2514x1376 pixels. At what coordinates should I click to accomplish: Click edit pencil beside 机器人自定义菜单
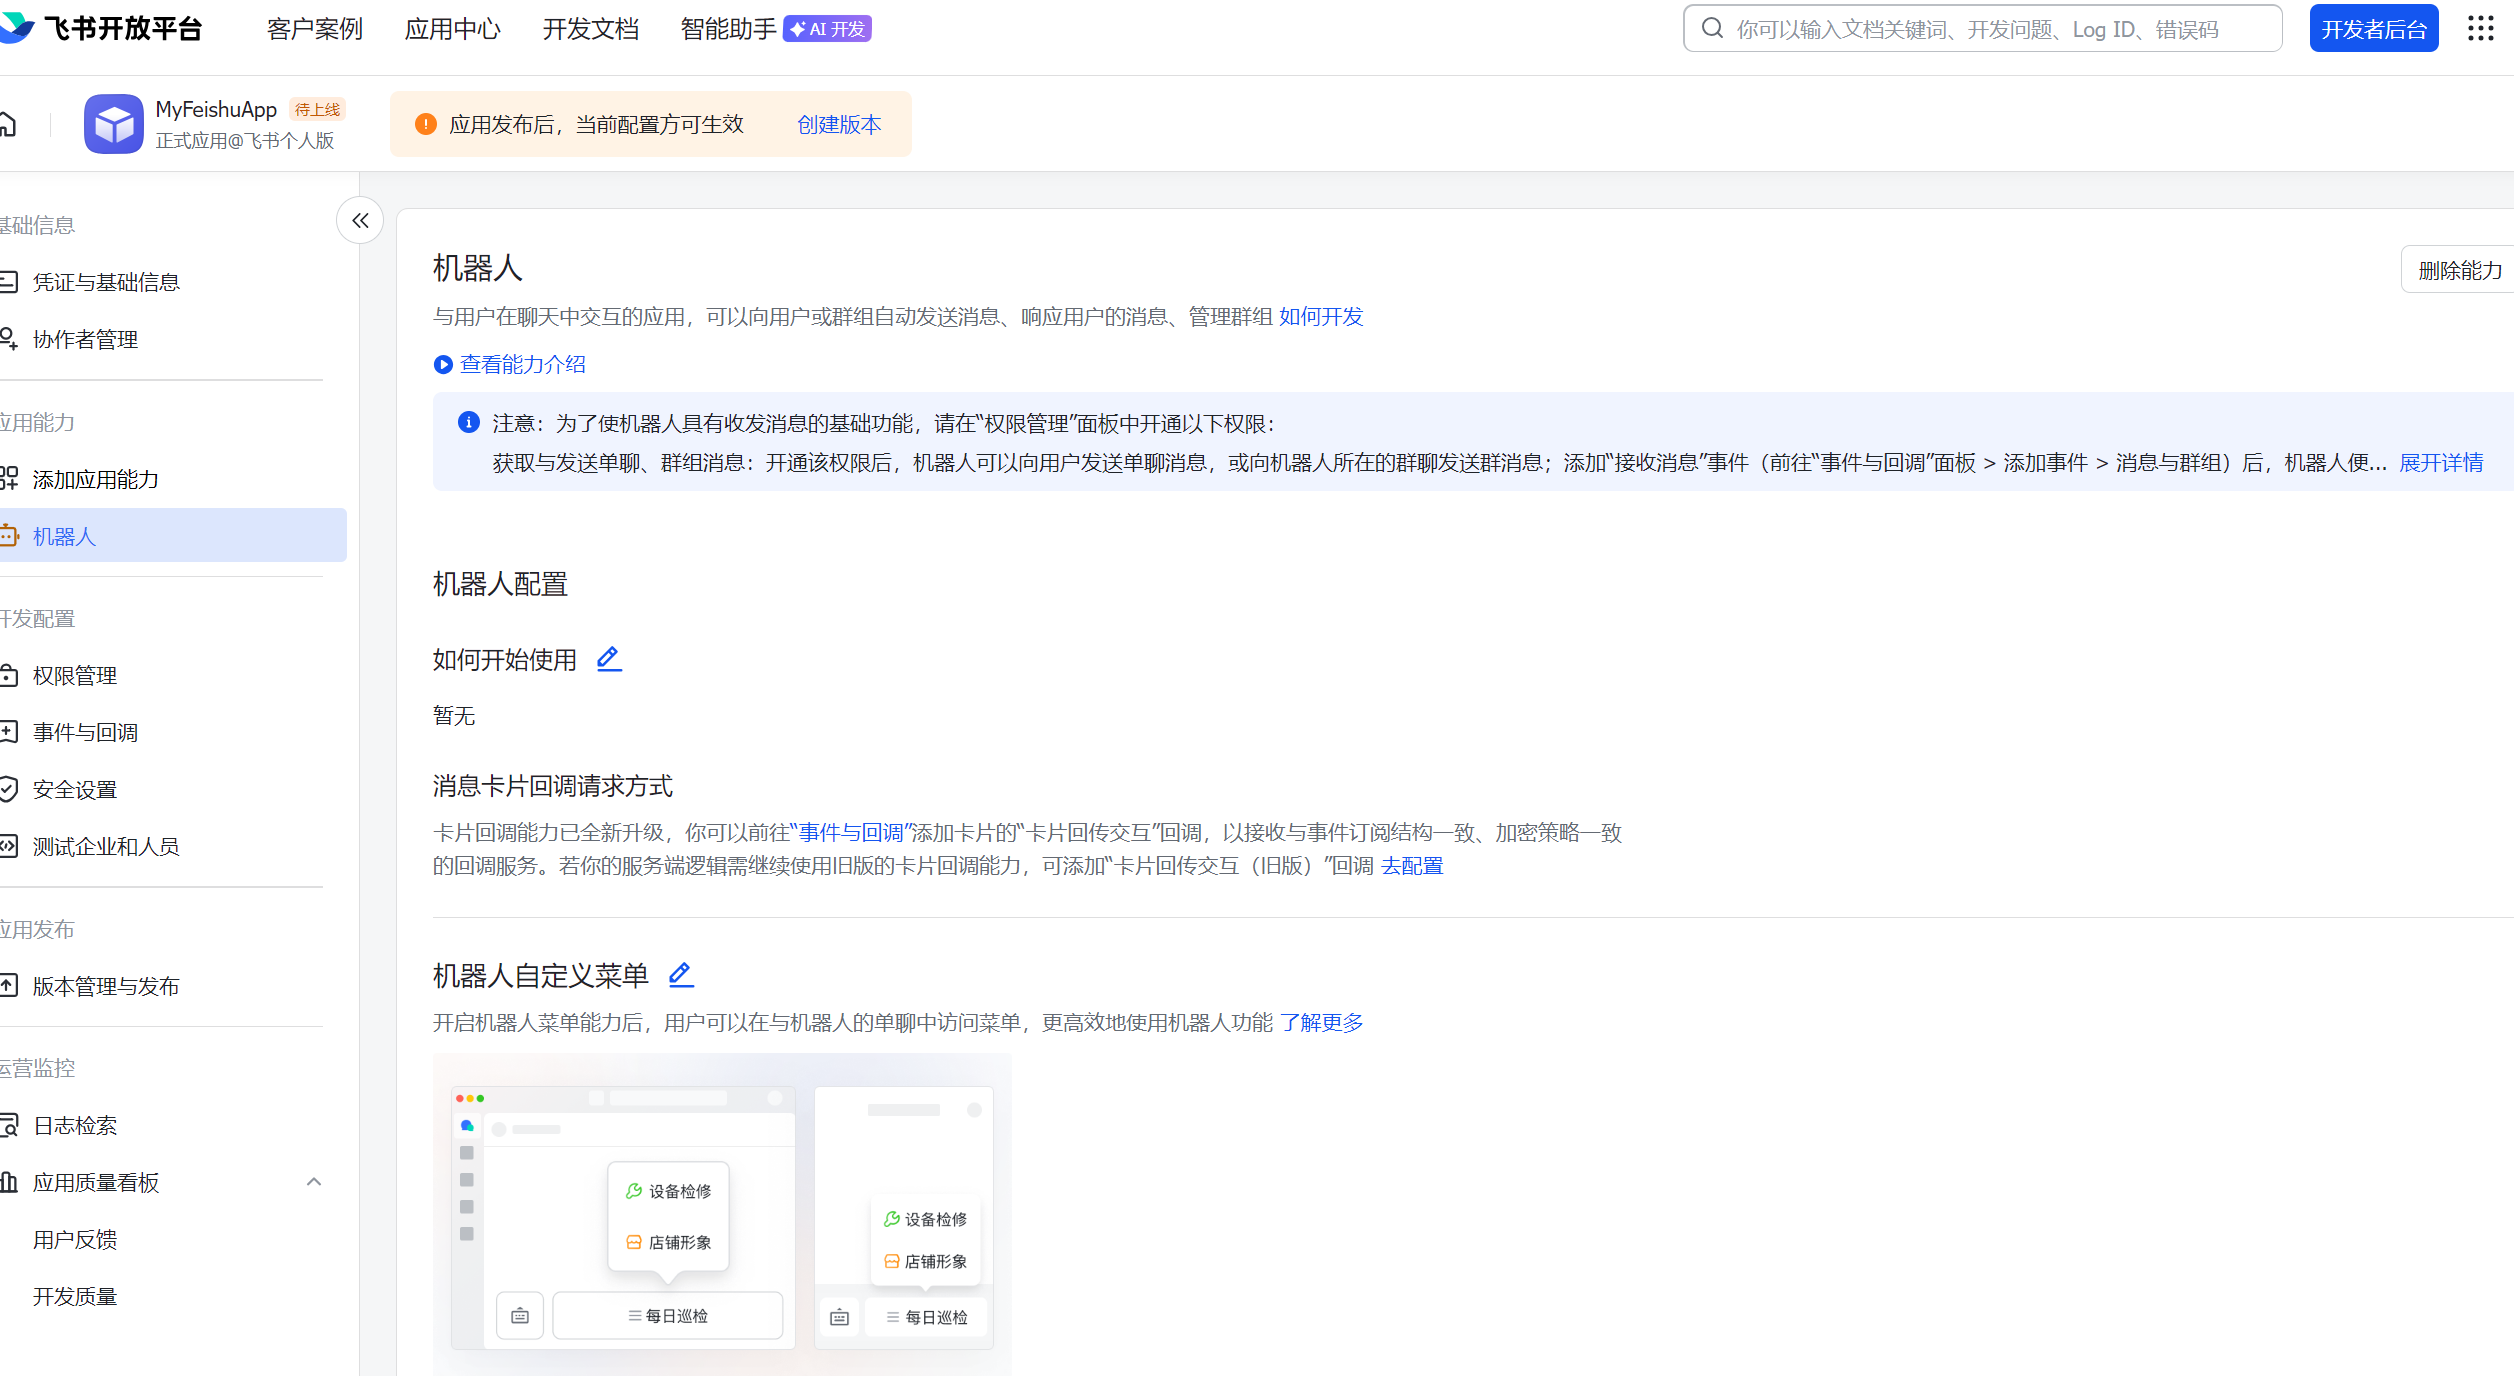pos(680,974)
